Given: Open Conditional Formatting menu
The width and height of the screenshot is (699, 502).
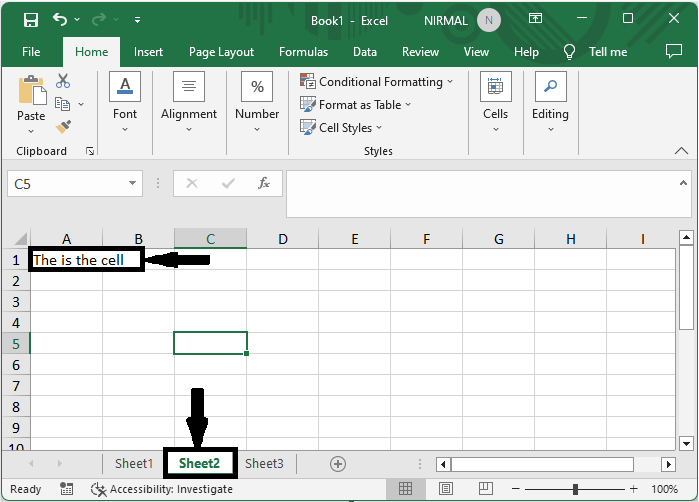Looking at the screenshot, I should pyautogui.click(x=377, y=82).
